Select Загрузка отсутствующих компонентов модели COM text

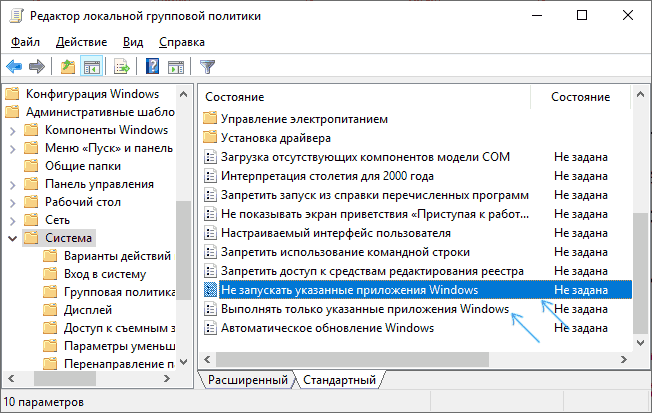click(365, 157)
